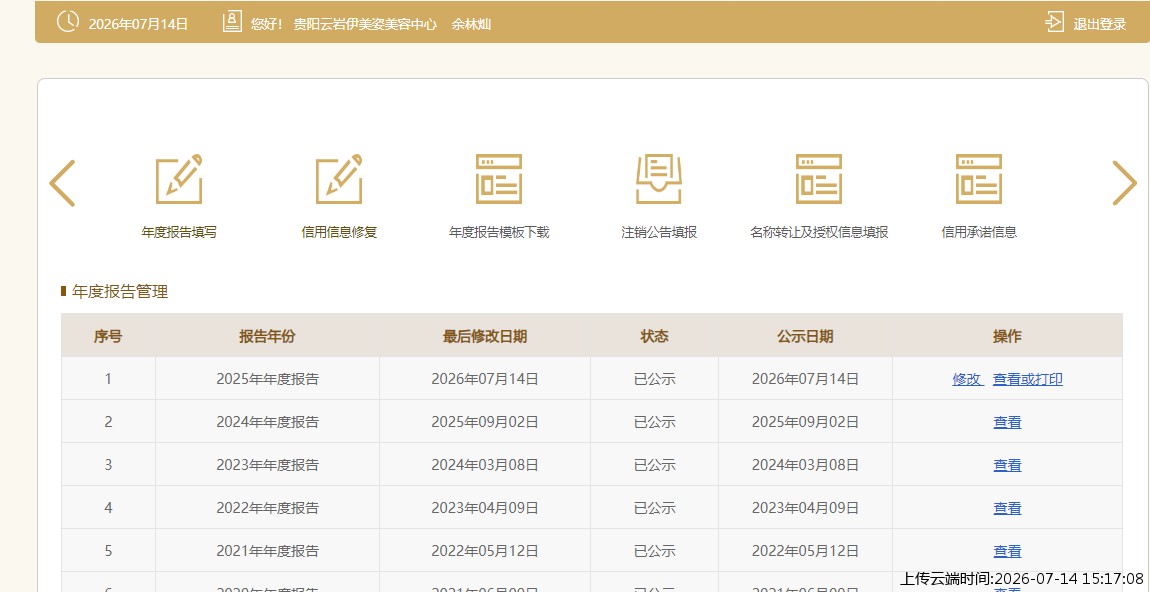The height and width of the screenshot is (592, 1150).
Task: Open the 信用承诺信息 icon
Action: pos(979,179)
